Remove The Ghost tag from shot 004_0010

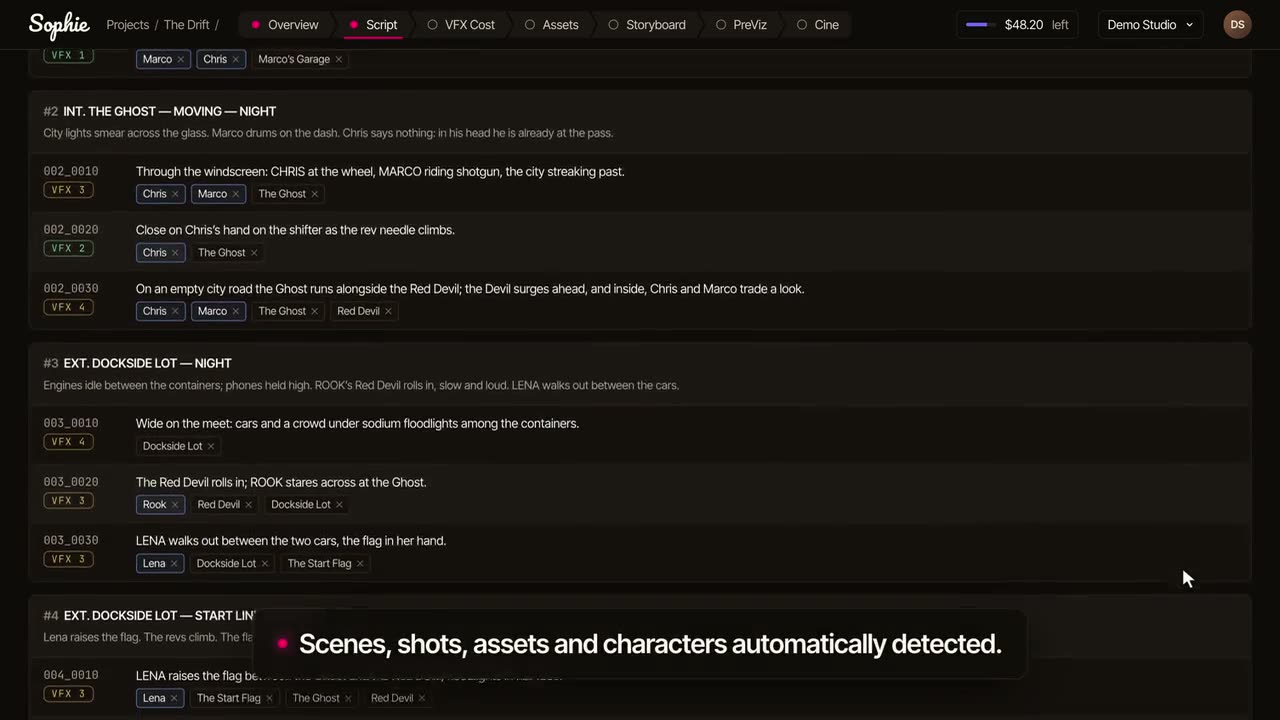coord(348,698)
